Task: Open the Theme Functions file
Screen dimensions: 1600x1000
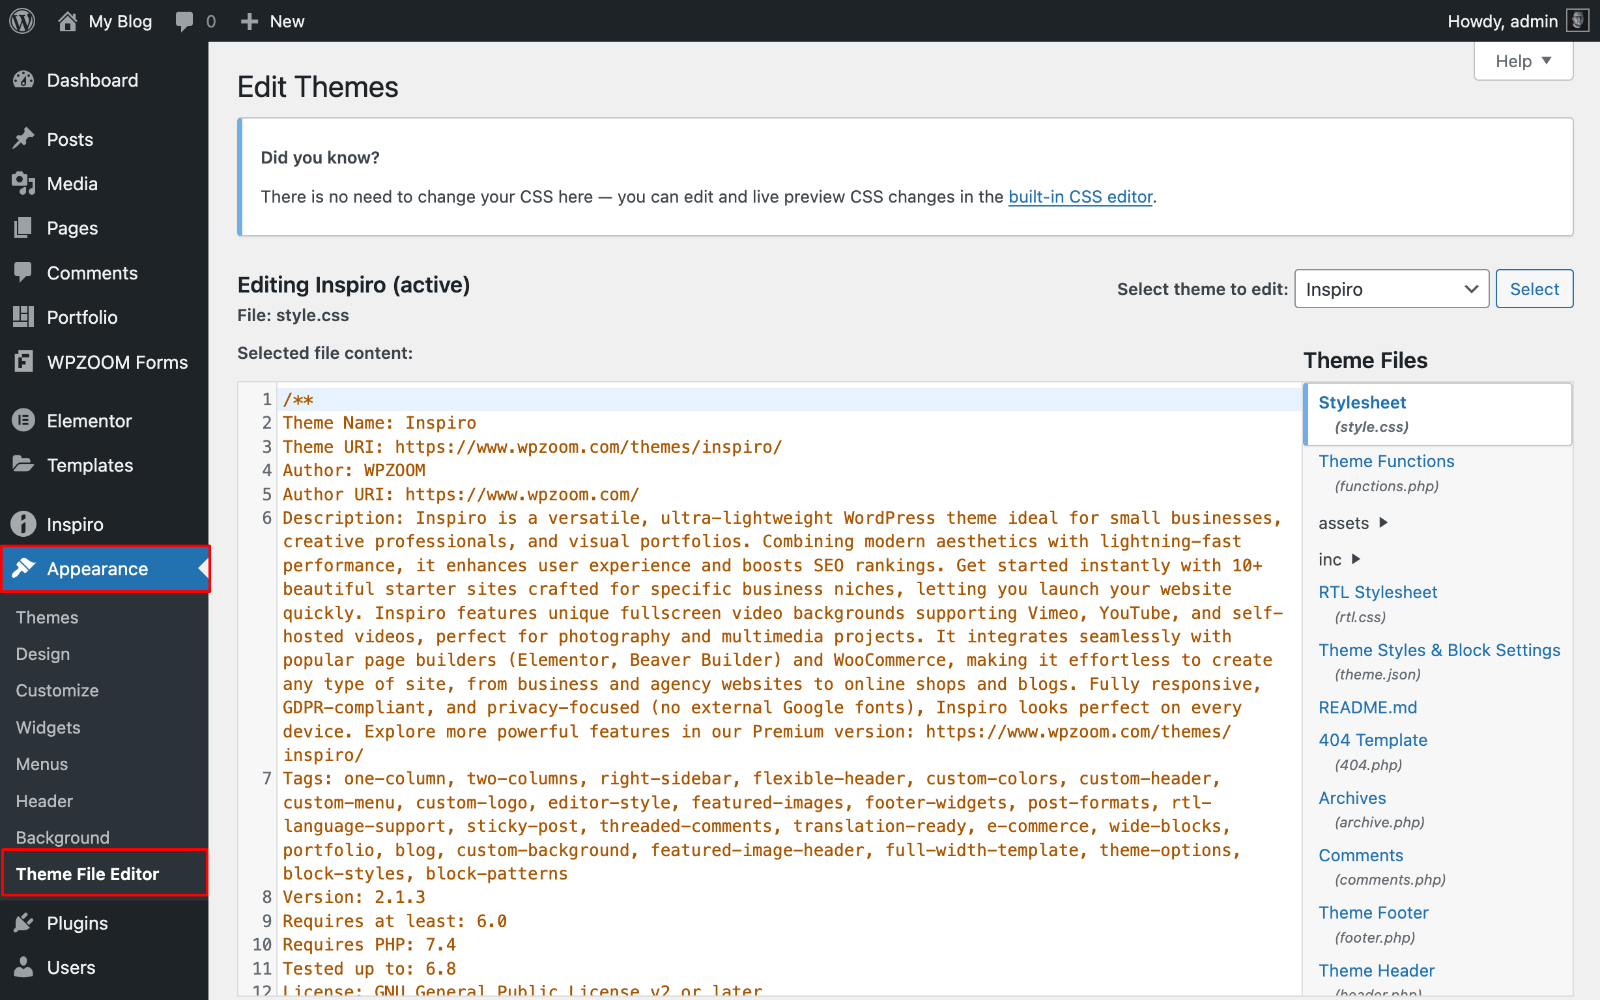Action: coord(1386,461)
